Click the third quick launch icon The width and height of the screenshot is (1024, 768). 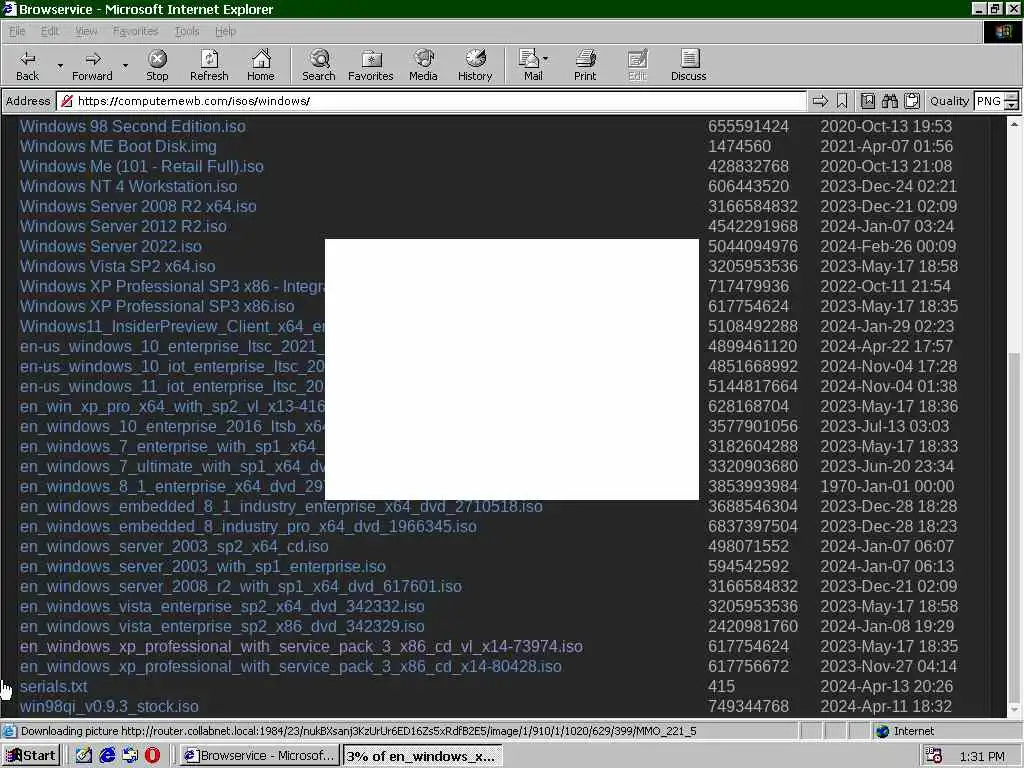[x=129, y=756]
